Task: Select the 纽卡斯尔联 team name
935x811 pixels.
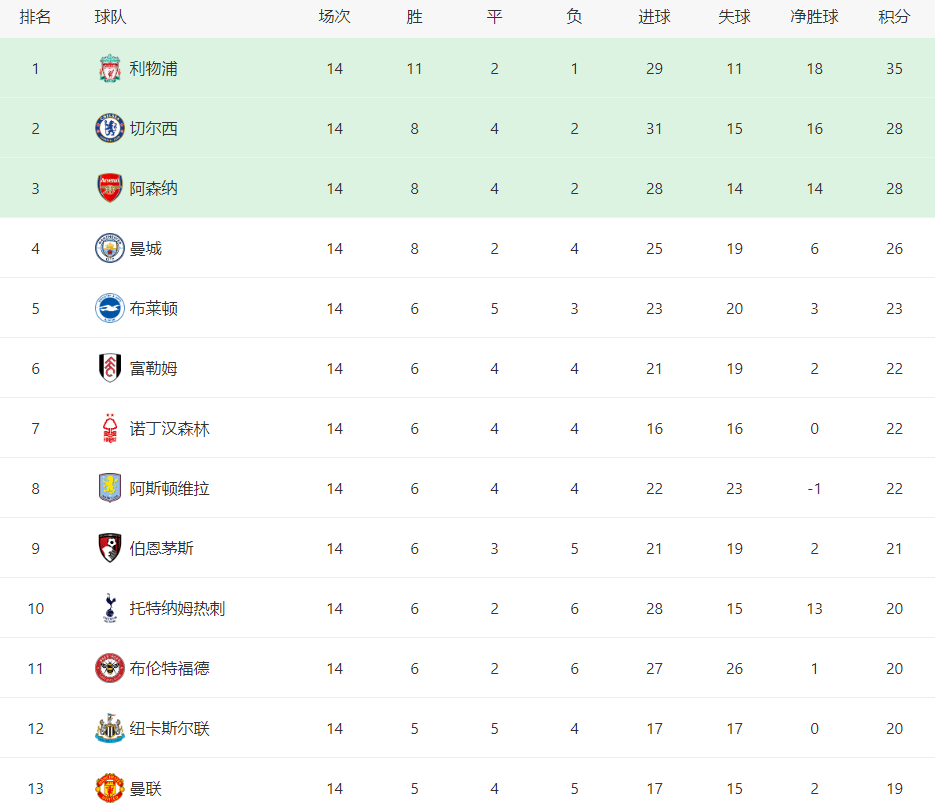Action: point(169,729)
